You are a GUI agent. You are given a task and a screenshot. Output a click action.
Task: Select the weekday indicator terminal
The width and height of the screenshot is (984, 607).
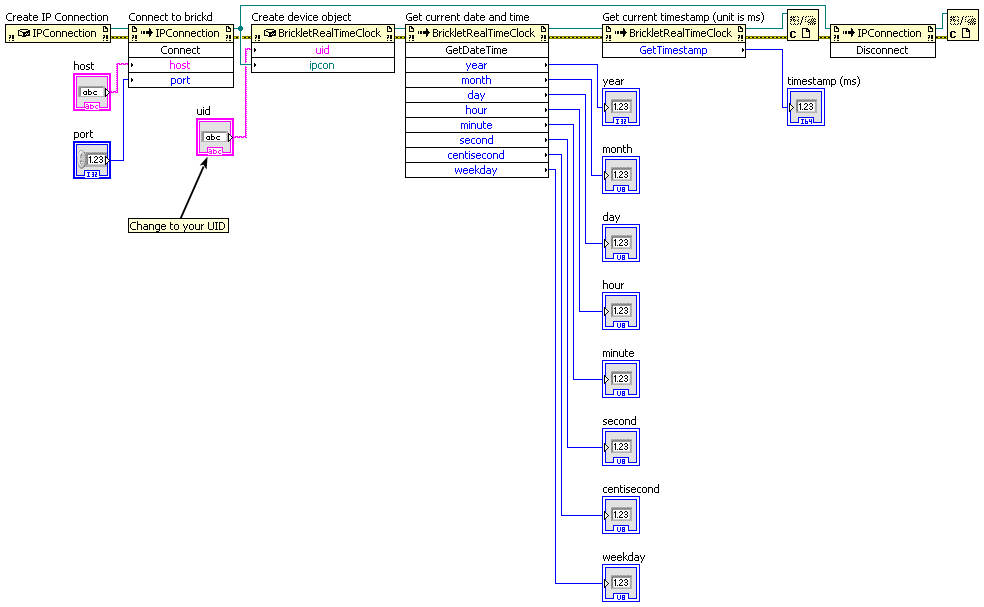620,583
